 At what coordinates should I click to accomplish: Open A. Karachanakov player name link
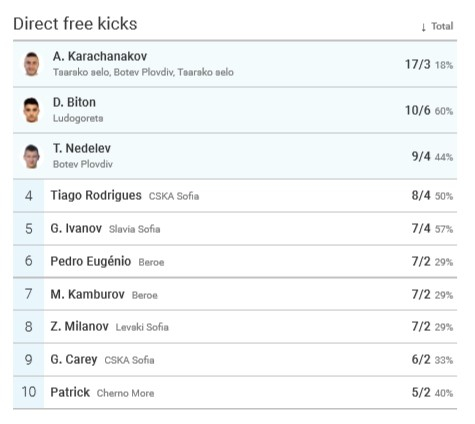click(100, 56)
